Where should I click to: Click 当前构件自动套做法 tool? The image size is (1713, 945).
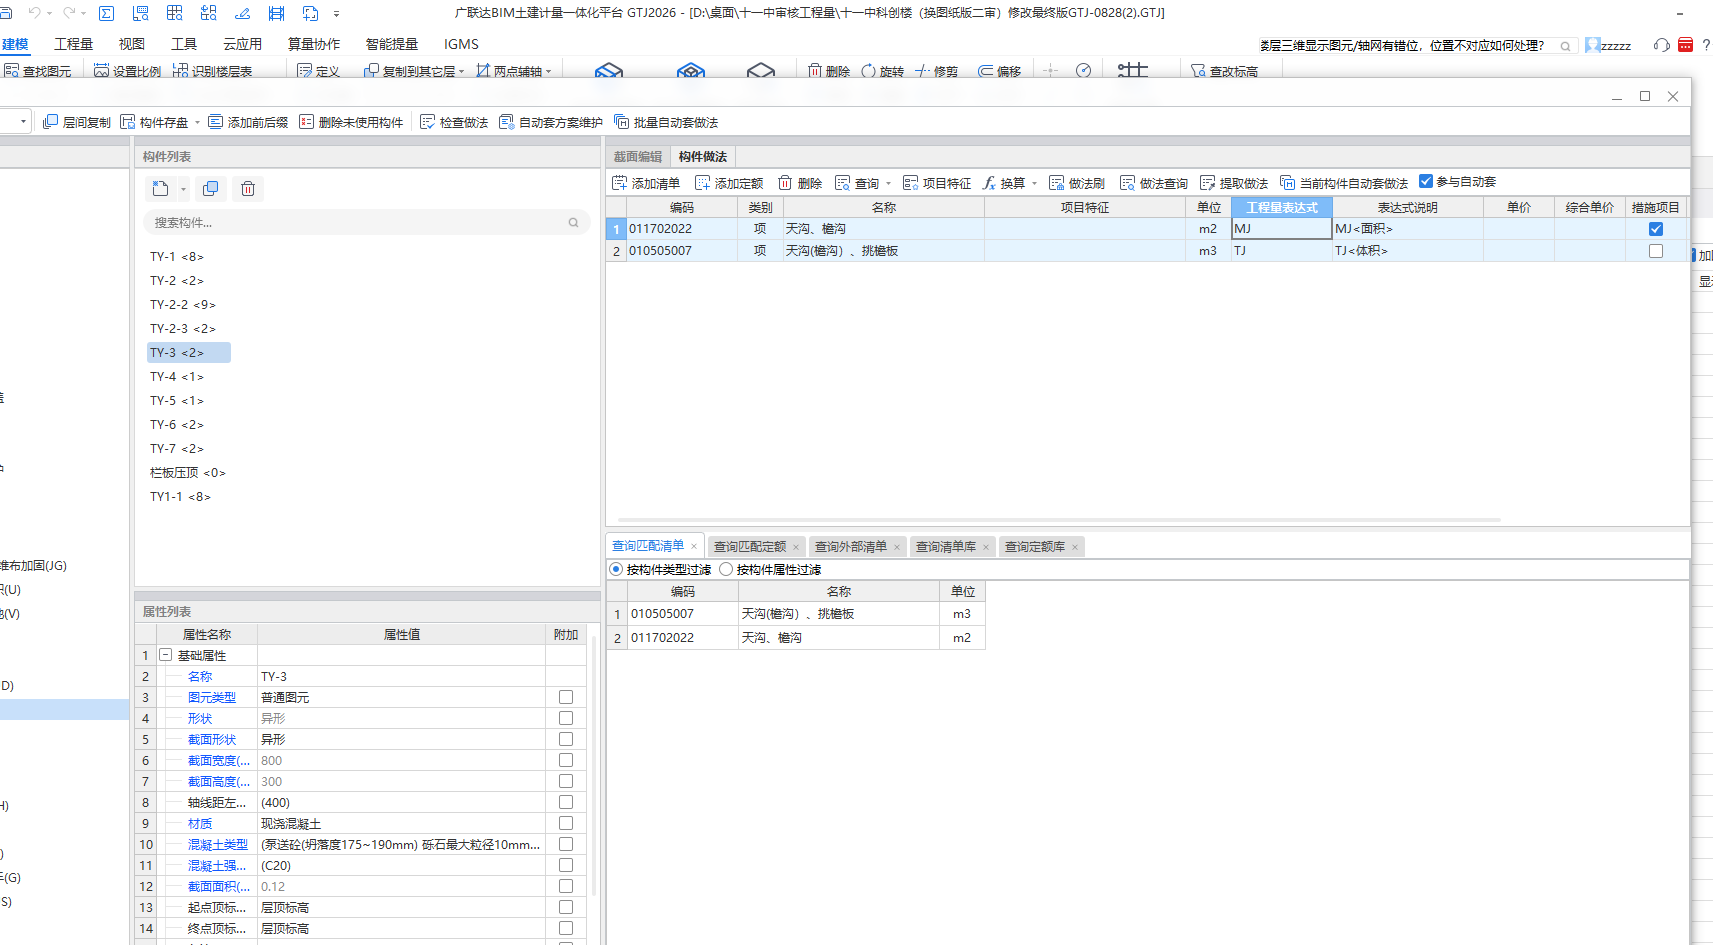pos(1344,183)
